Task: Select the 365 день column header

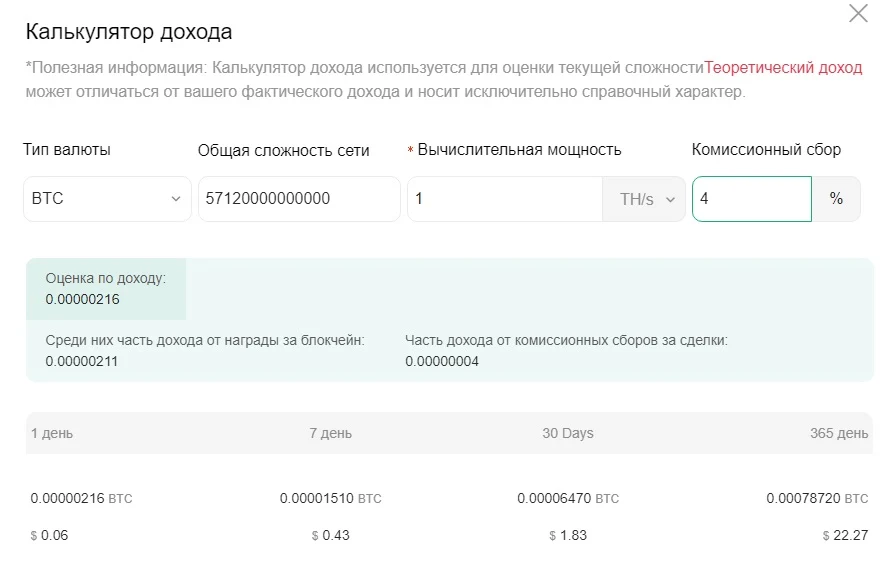Action: [x=839, y=433]
